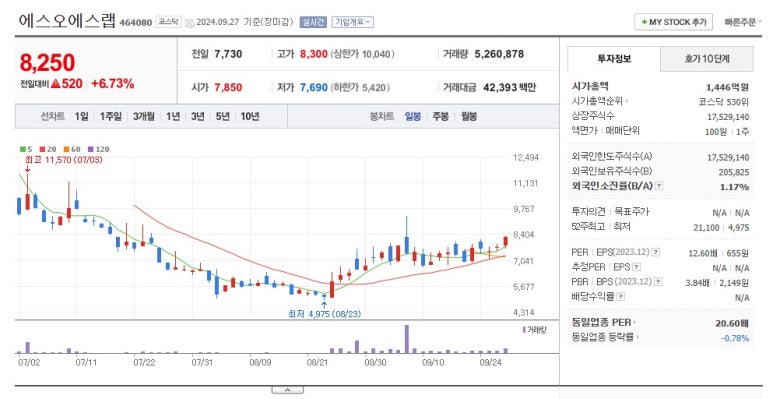Select the 10년 line chart period
The height and width of the screenshot is (399, 773).
point(250,116)
